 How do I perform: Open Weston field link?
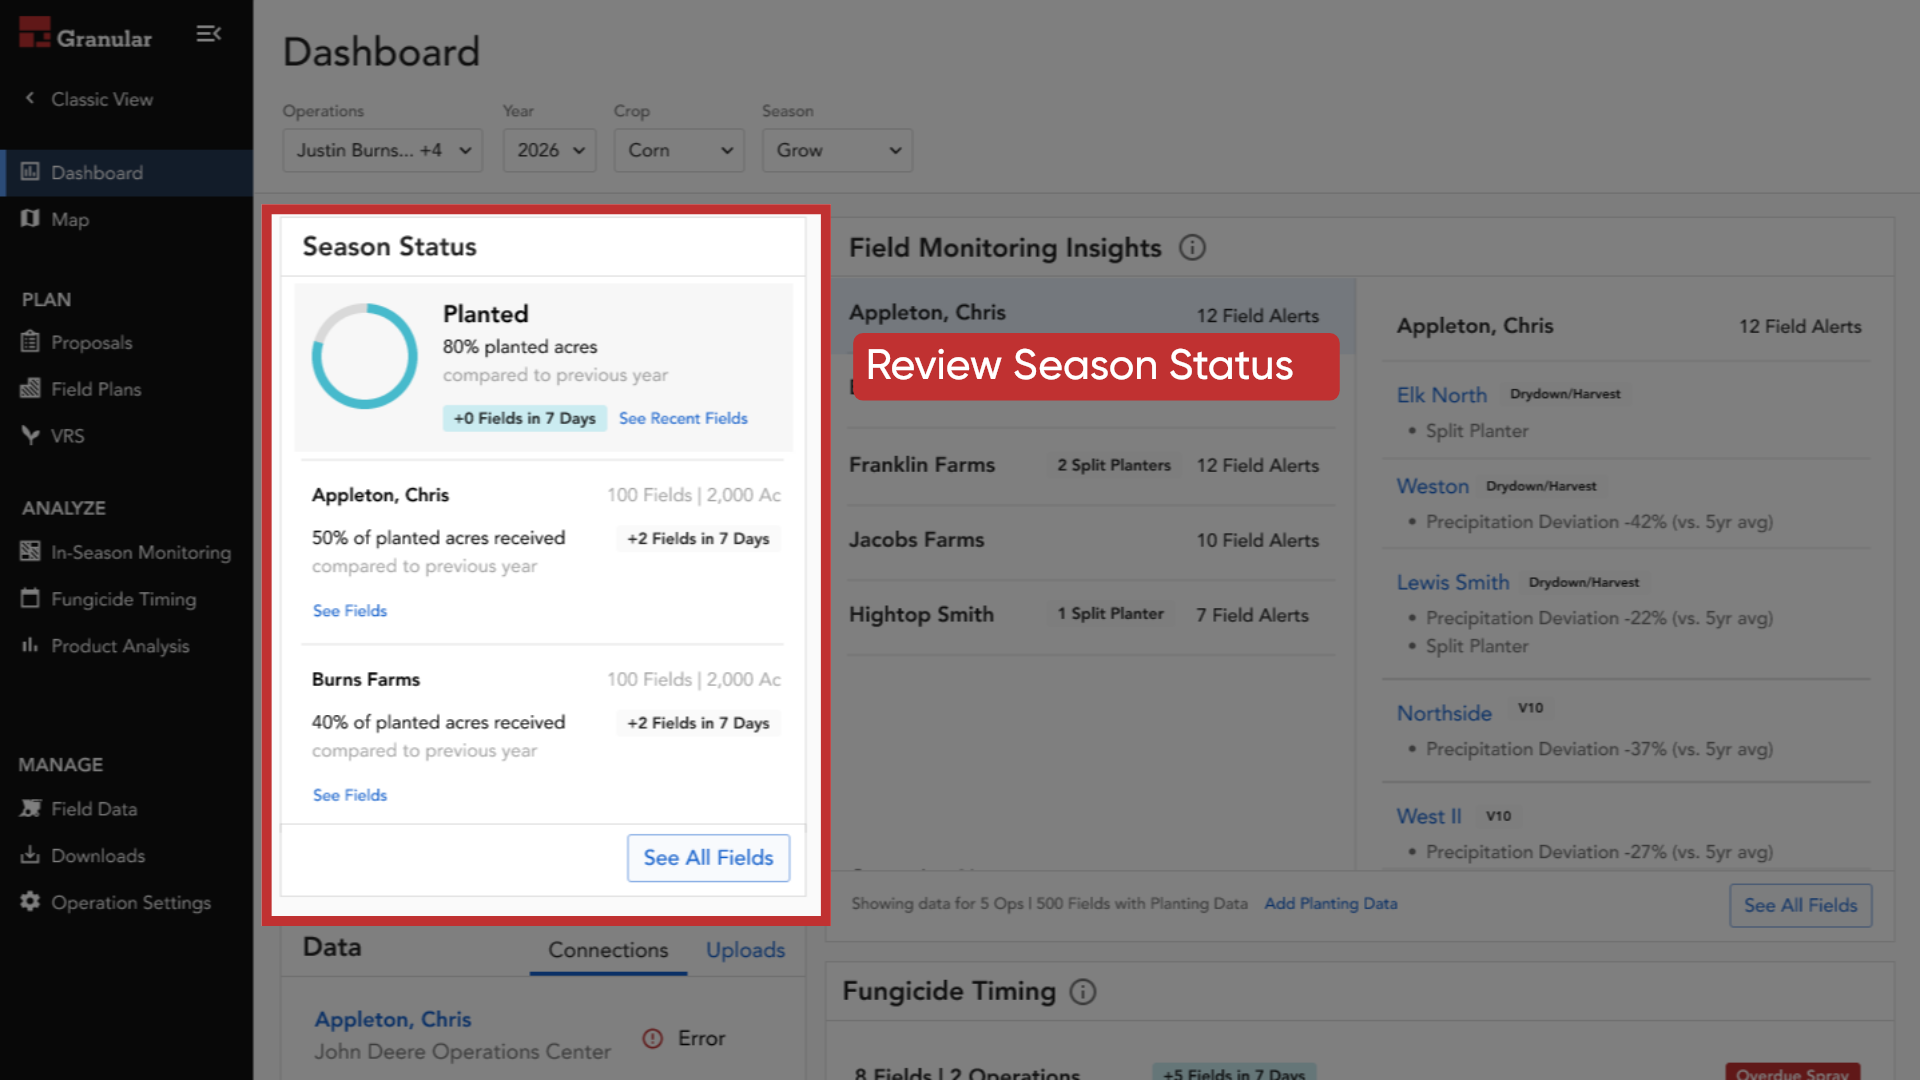(x=1432, y=486)
